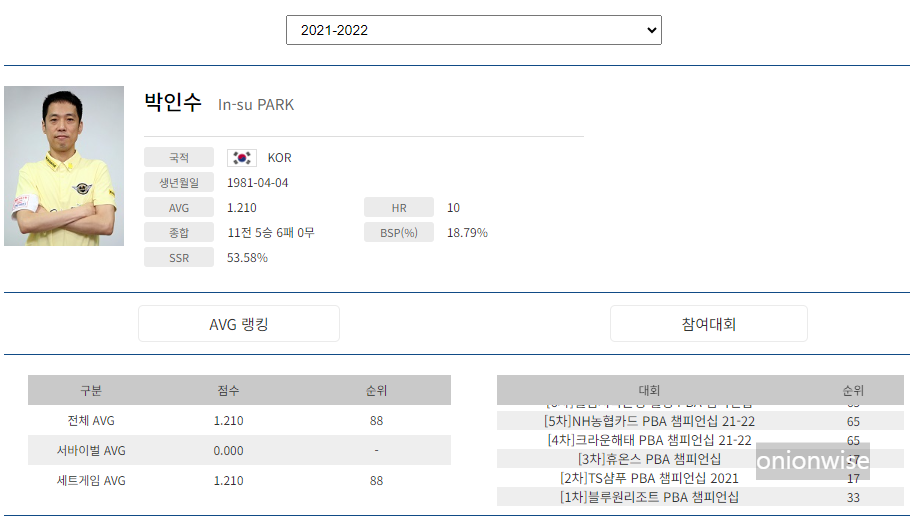Click the birthdate 1981-04-04
The image size is (910, 520).
click(258, 183)
